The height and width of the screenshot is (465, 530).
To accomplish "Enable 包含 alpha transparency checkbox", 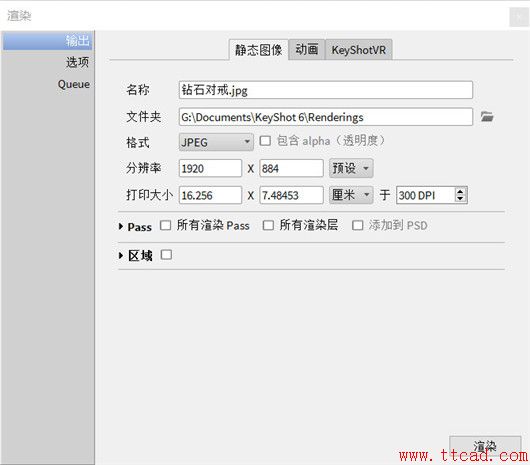I will 265,141.
